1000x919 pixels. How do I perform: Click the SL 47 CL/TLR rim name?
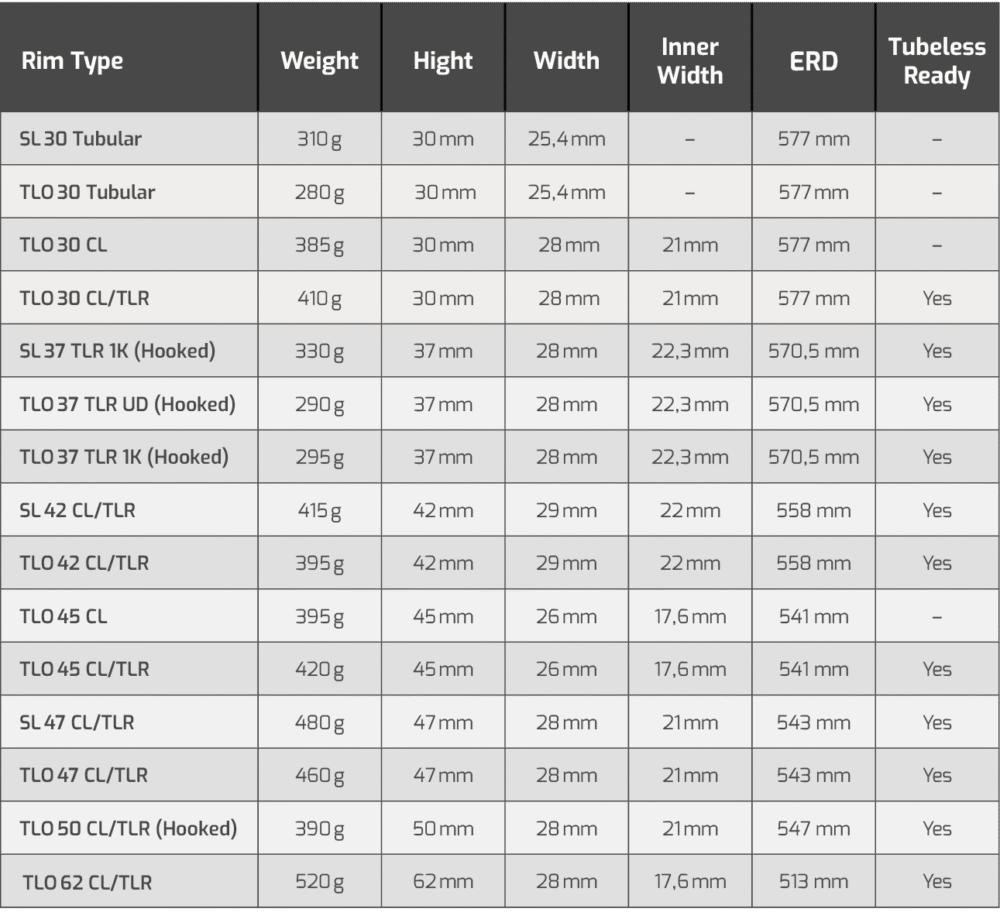click(77, 722)
